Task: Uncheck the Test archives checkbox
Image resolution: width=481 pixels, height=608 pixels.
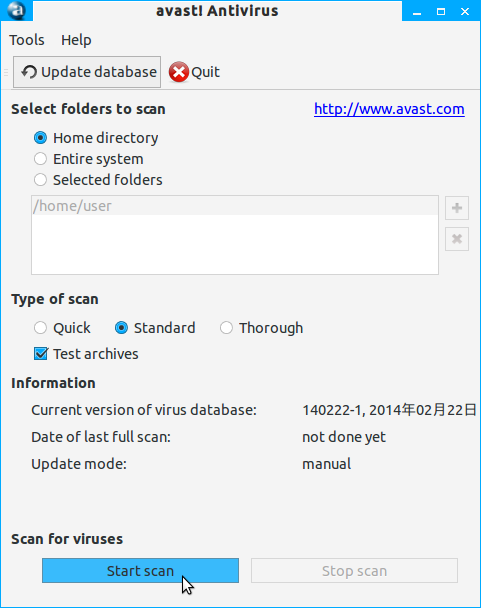Action: point(41,354)
